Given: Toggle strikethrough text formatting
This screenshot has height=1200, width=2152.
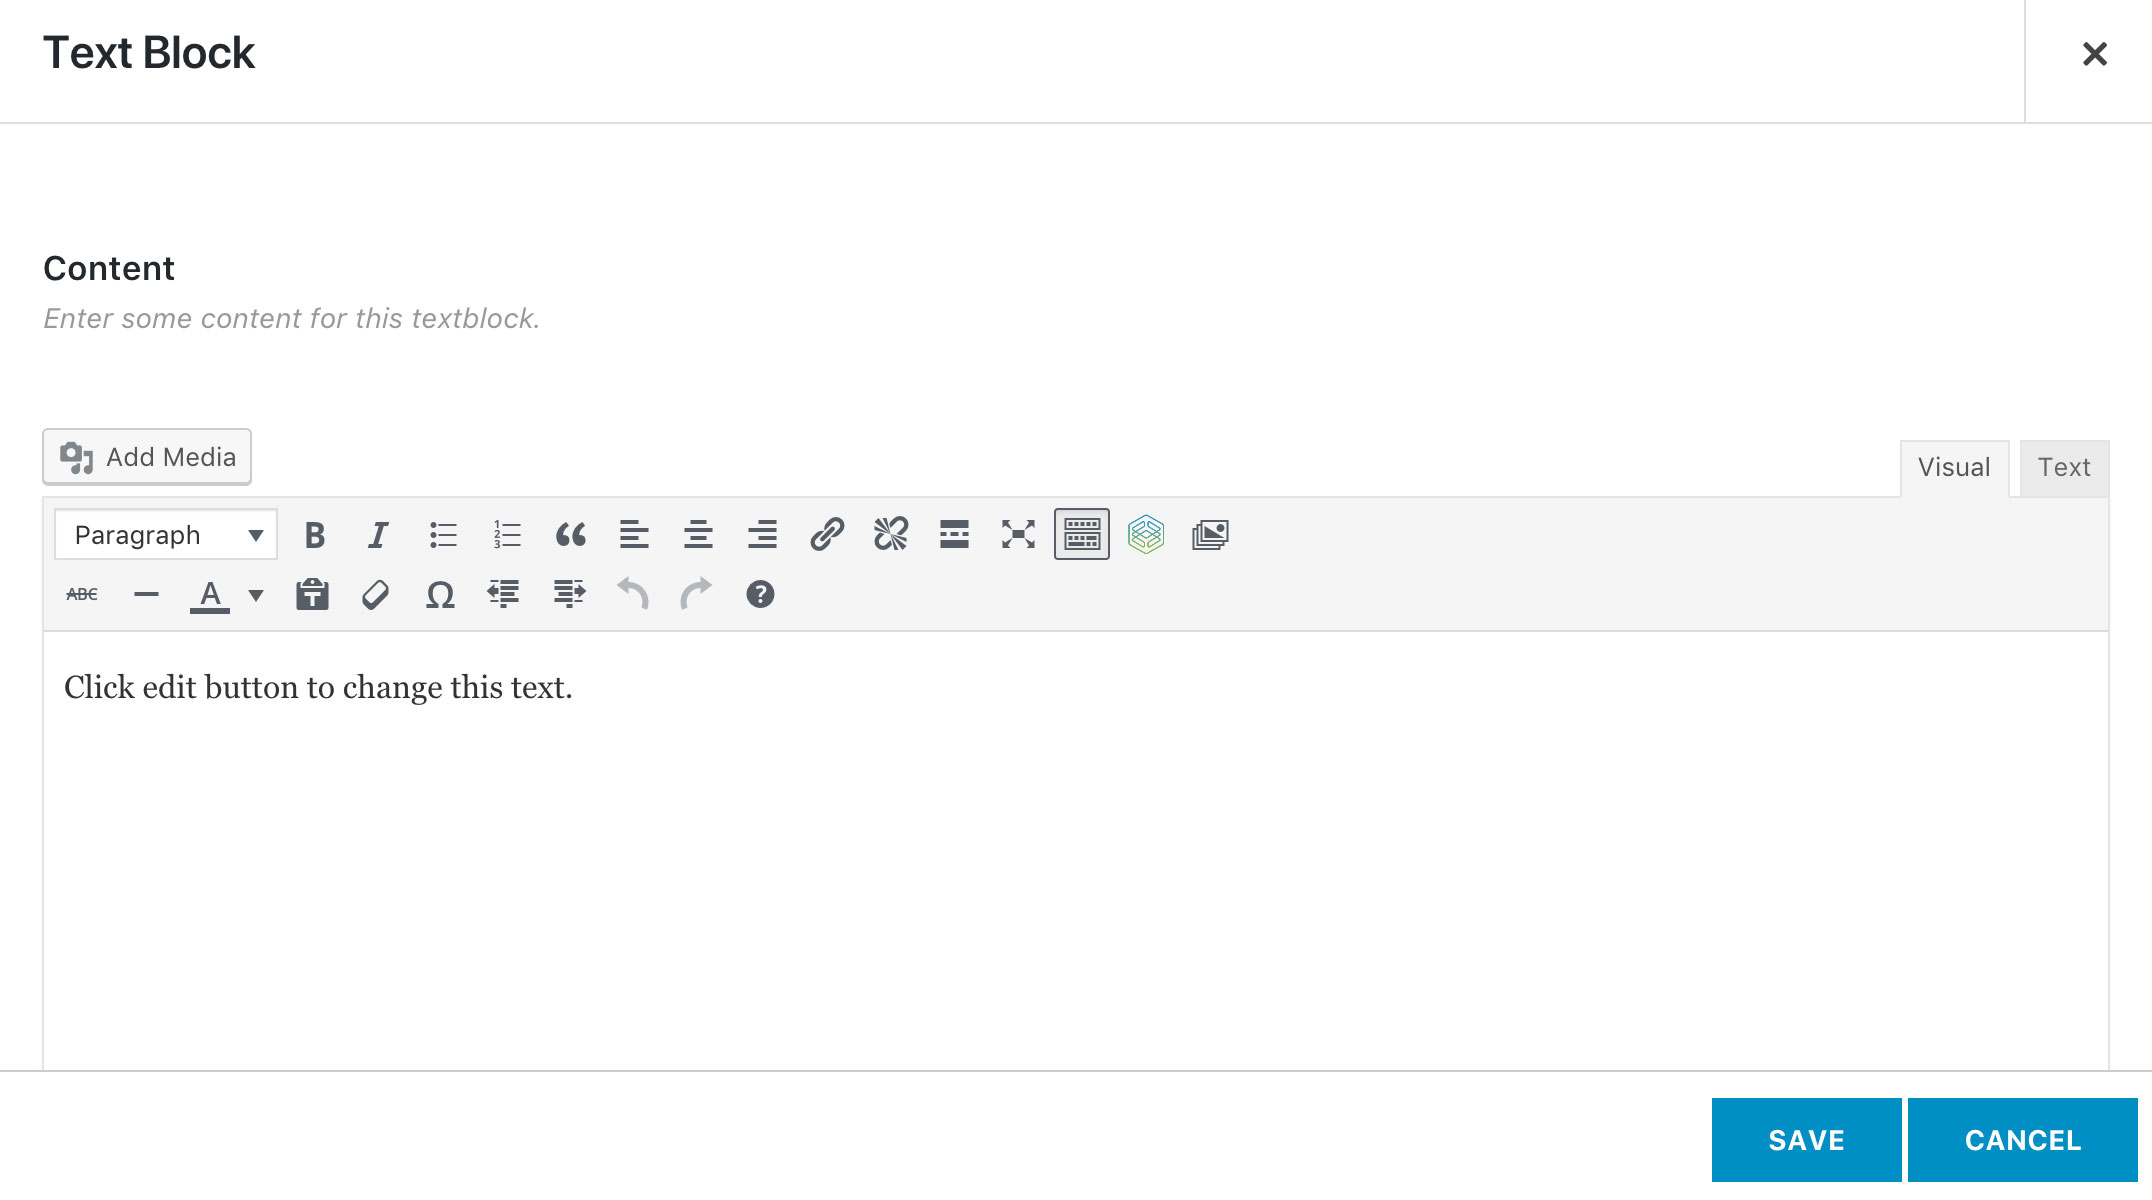Looking at the screenshot, I should pos(81,593).
